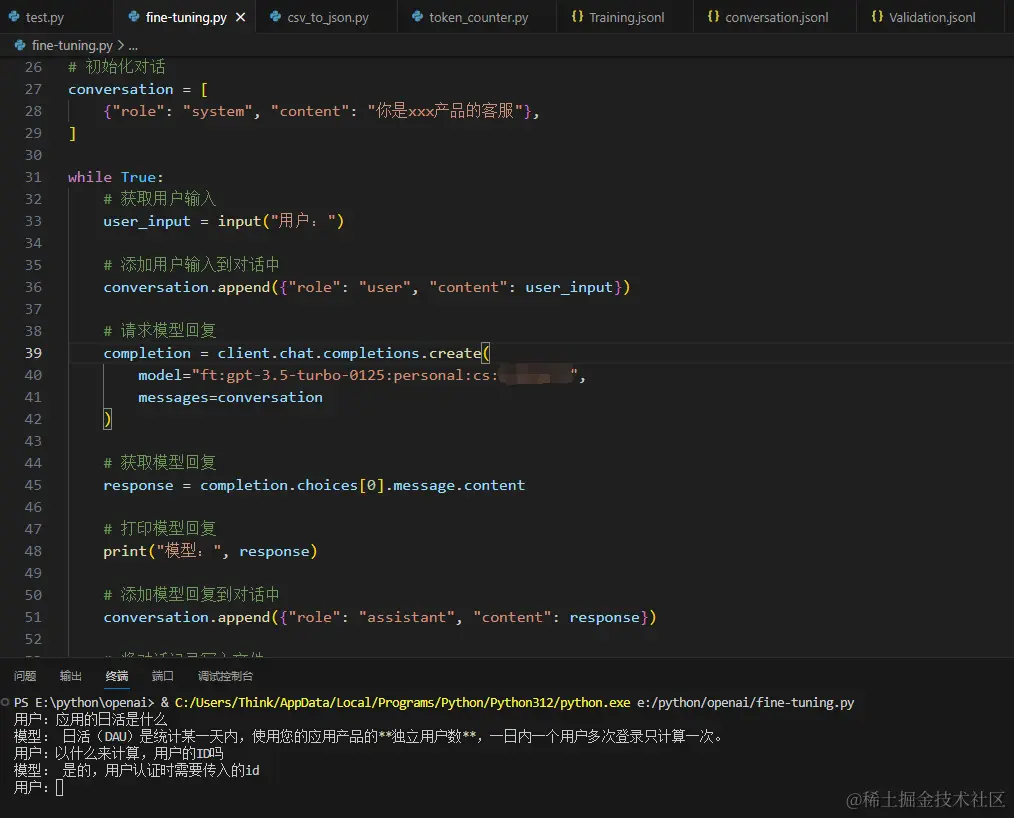Screen dimensions: 1014x818
Task: Close the fine-tuning.py tab
Action: (238, 16)
